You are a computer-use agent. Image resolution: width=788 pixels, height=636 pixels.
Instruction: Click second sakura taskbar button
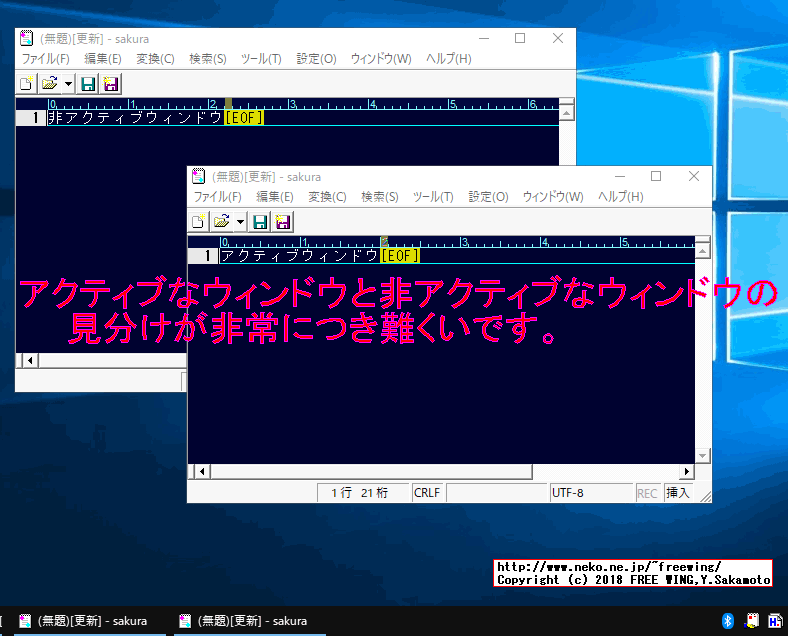point(250,621)
